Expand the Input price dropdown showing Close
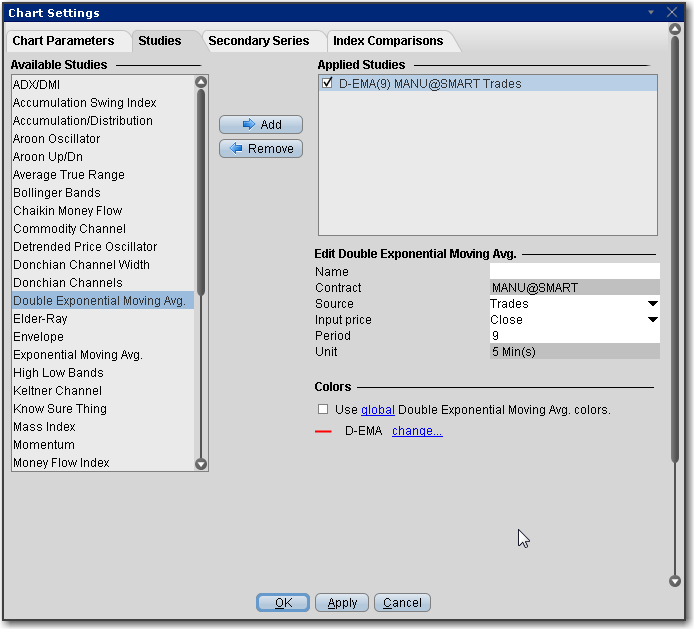Image resolution: width=694 pixels, height=629 pixels. 652,320
